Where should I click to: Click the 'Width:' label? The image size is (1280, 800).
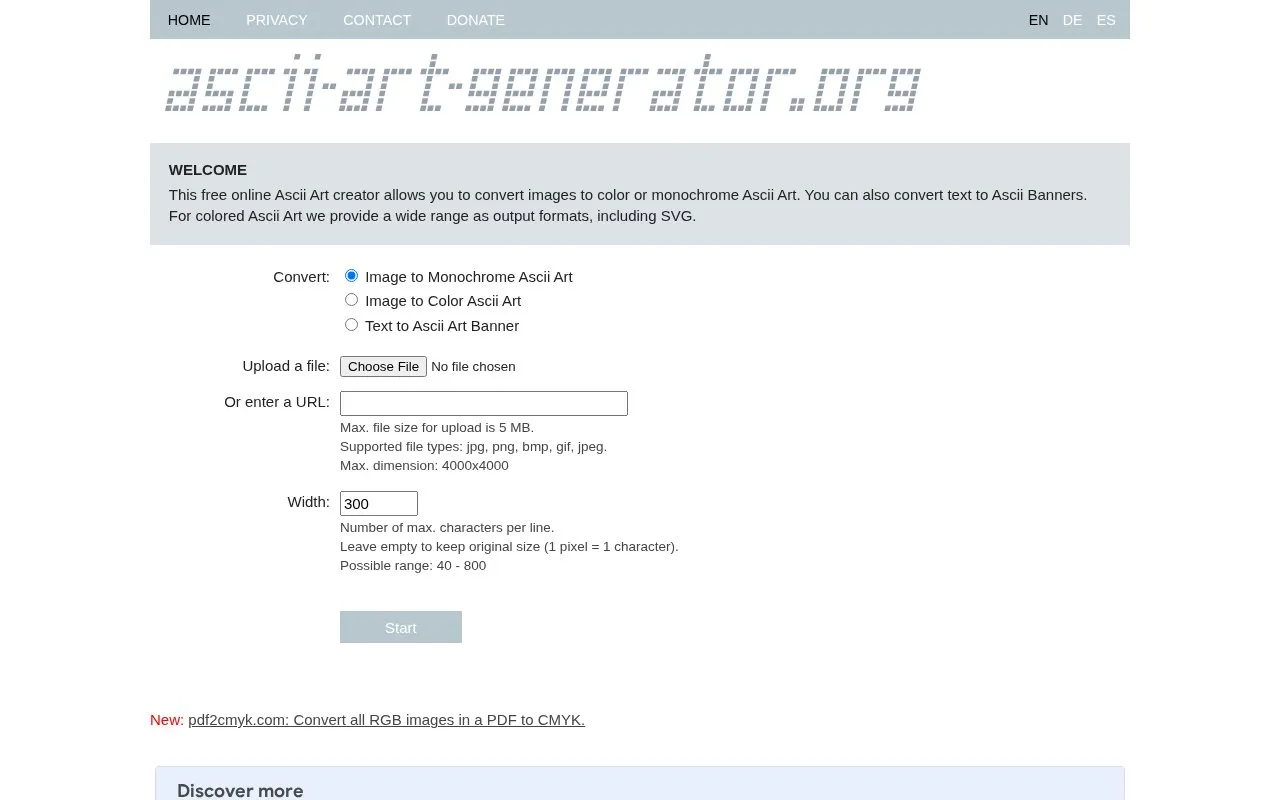[x=308, y=502]
